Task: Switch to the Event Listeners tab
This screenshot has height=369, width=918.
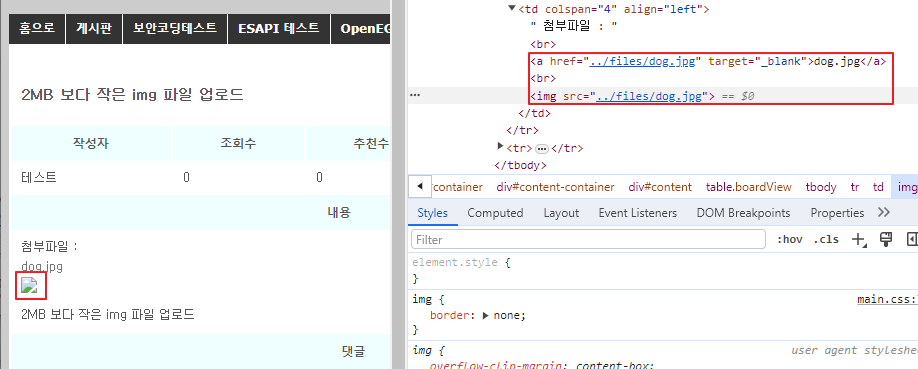Action: 638,213
